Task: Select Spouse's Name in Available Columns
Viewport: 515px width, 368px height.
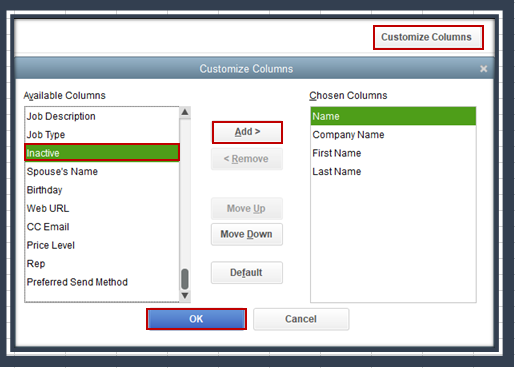Action: (102, 172)
